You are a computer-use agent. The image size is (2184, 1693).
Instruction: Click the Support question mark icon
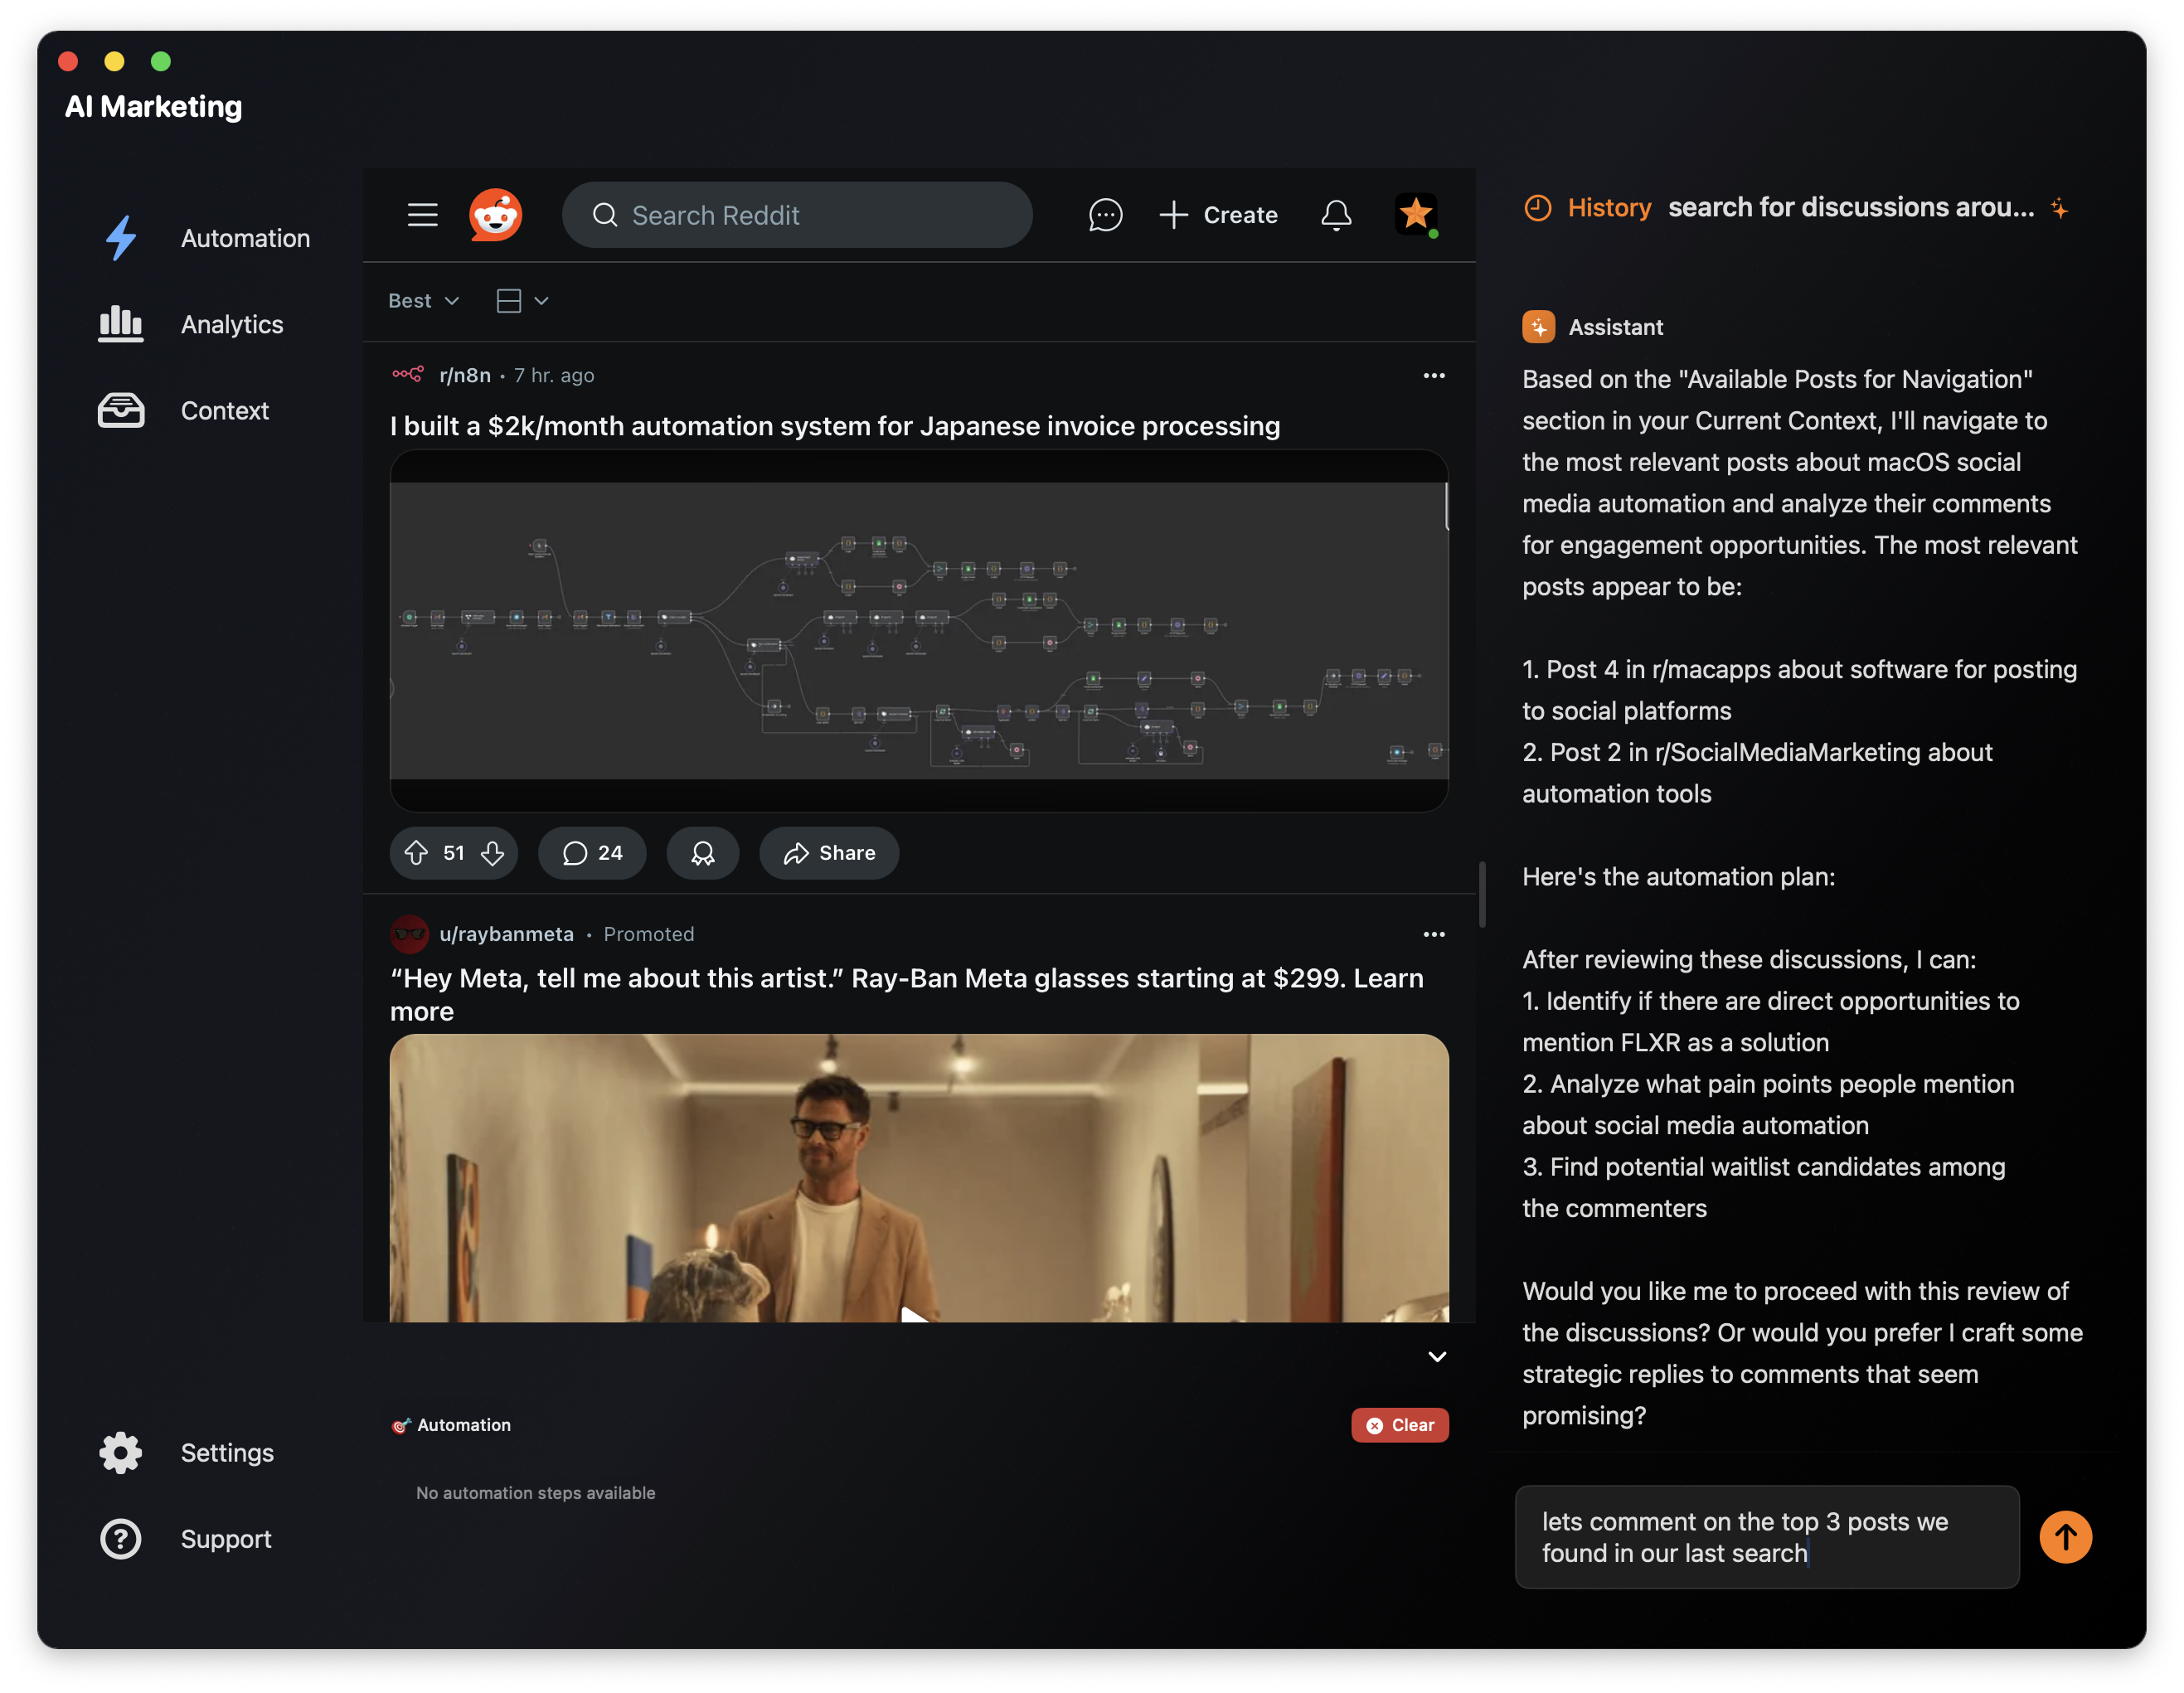coord(121,1538)
